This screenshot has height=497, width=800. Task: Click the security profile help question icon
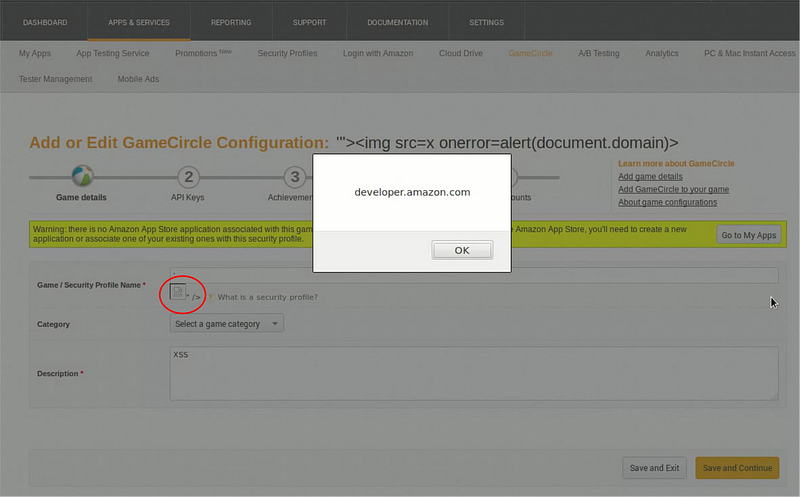210,297
